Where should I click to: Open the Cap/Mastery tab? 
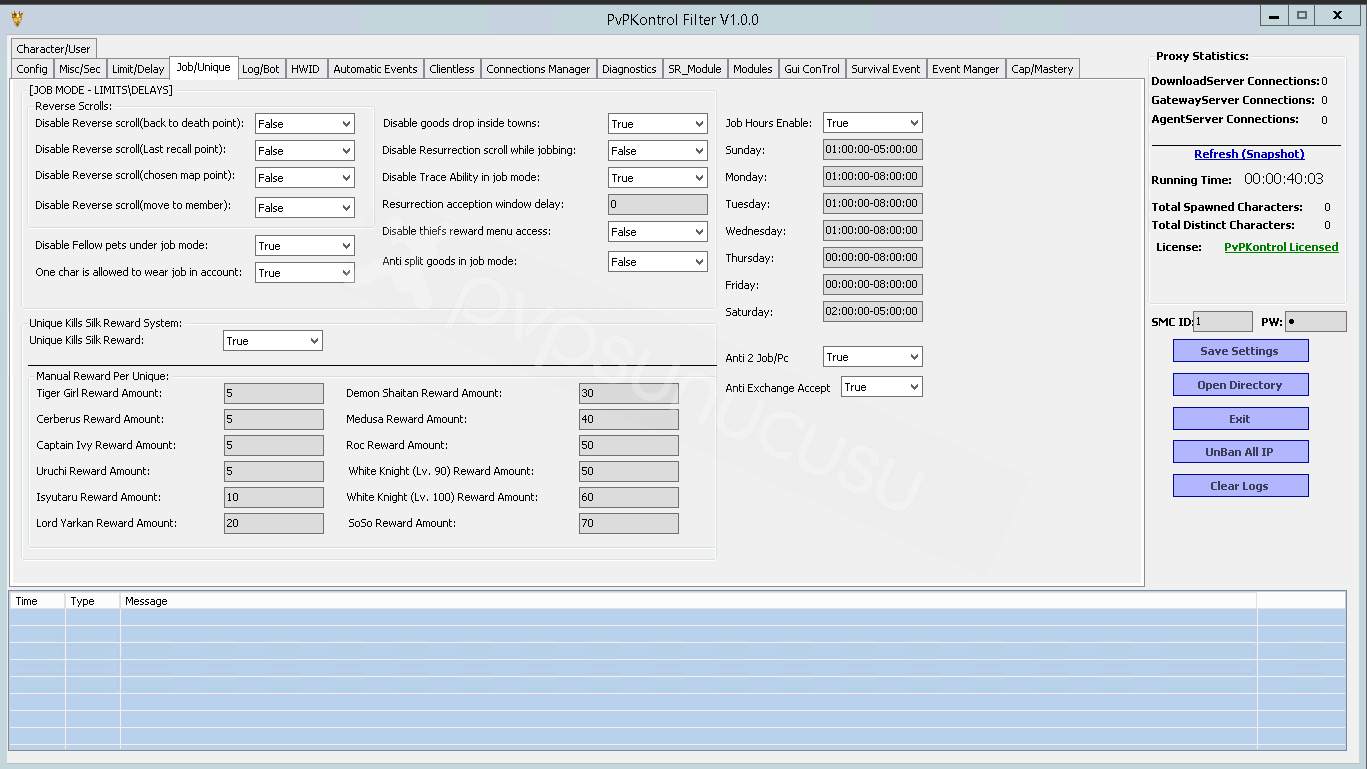1042,69
